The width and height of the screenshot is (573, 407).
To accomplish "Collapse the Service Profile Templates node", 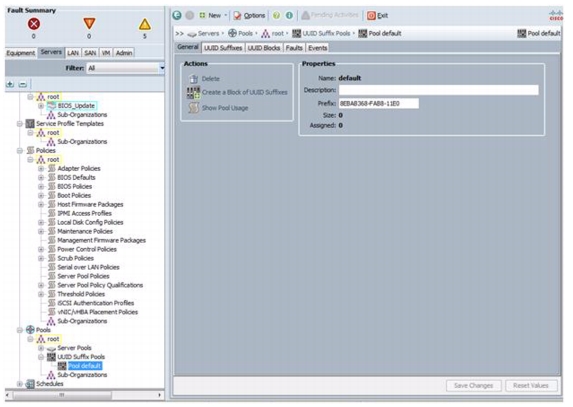I will (20, 123).
